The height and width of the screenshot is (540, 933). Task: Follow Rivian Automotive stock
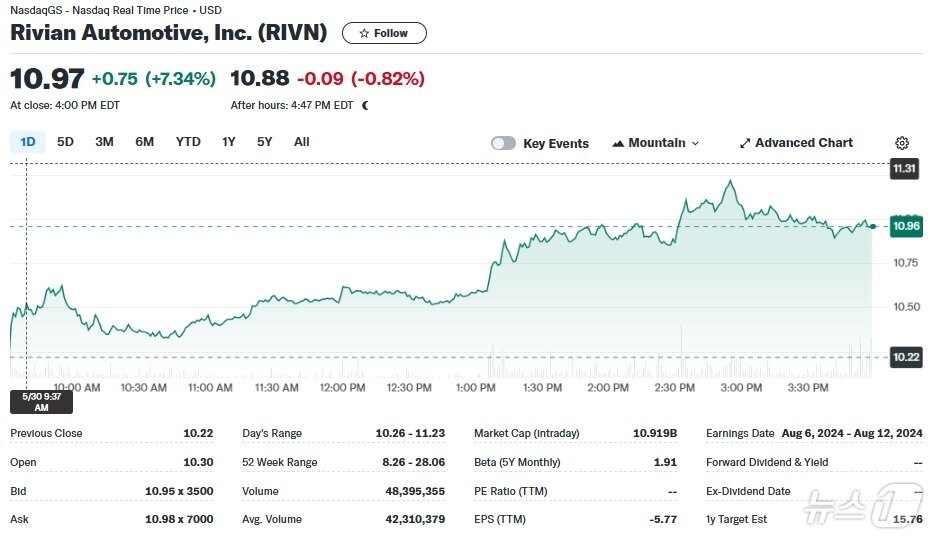click(384, 33)
